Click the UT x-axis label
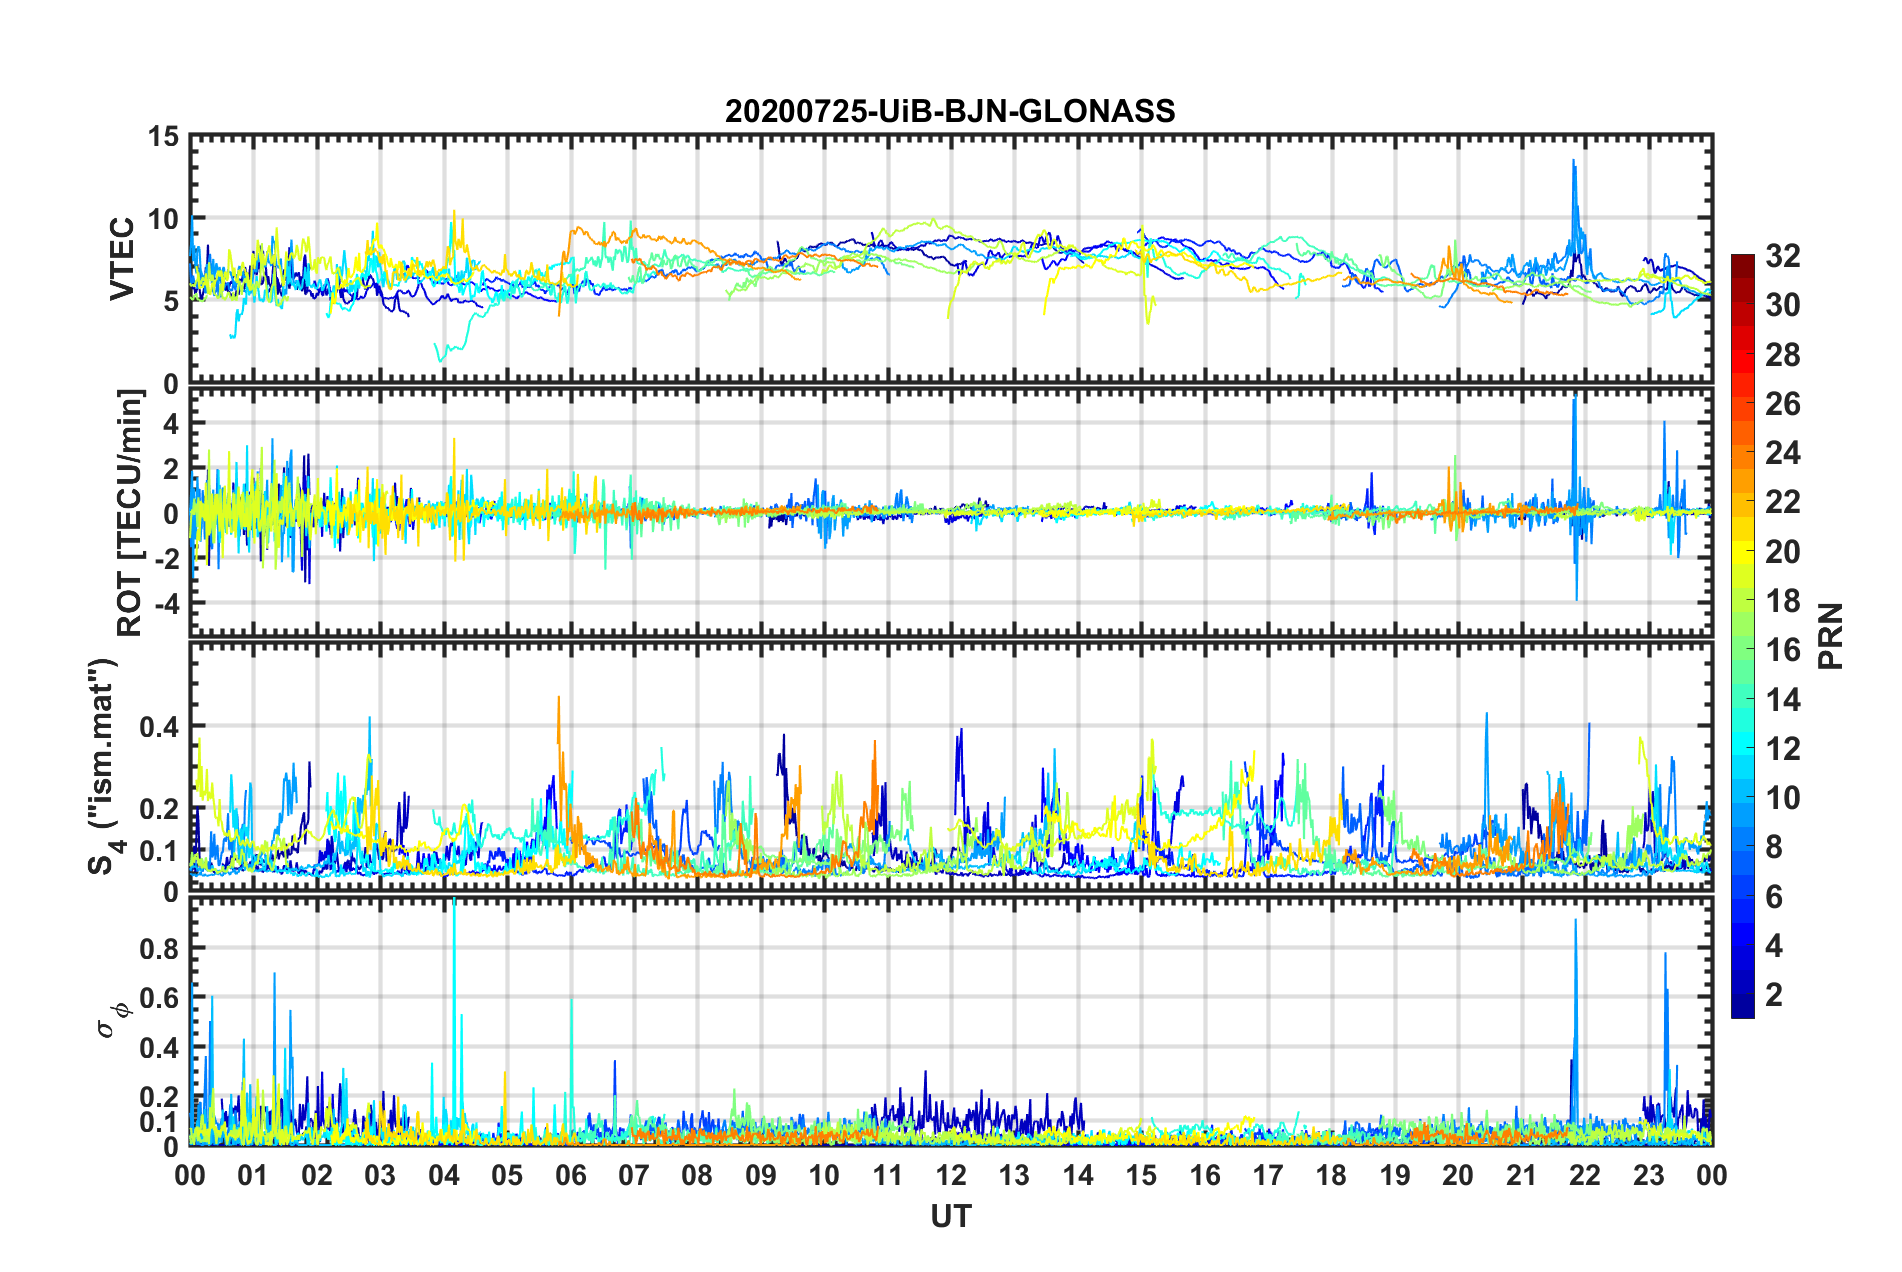The height and width of the screenshot is (1272, 1902). click(951, 1215)
